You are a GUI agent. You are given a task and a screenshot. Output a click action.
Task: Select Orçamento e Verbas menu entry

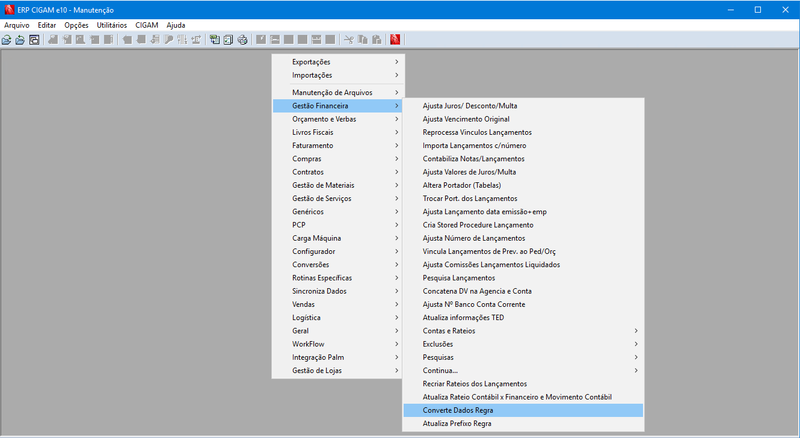point(338,119)
